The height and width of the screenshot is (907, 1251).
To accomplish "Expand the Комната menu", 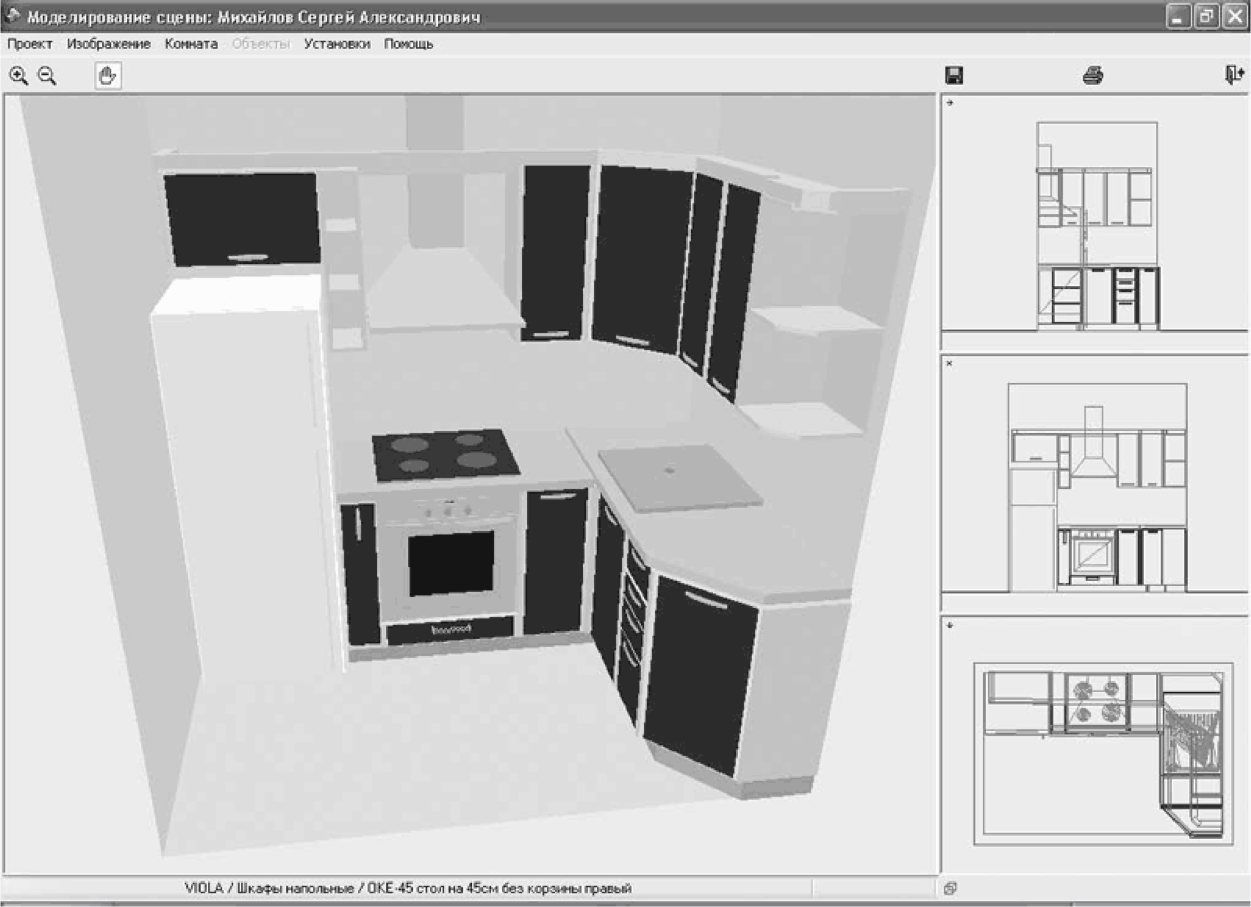I will click(191, 44).
